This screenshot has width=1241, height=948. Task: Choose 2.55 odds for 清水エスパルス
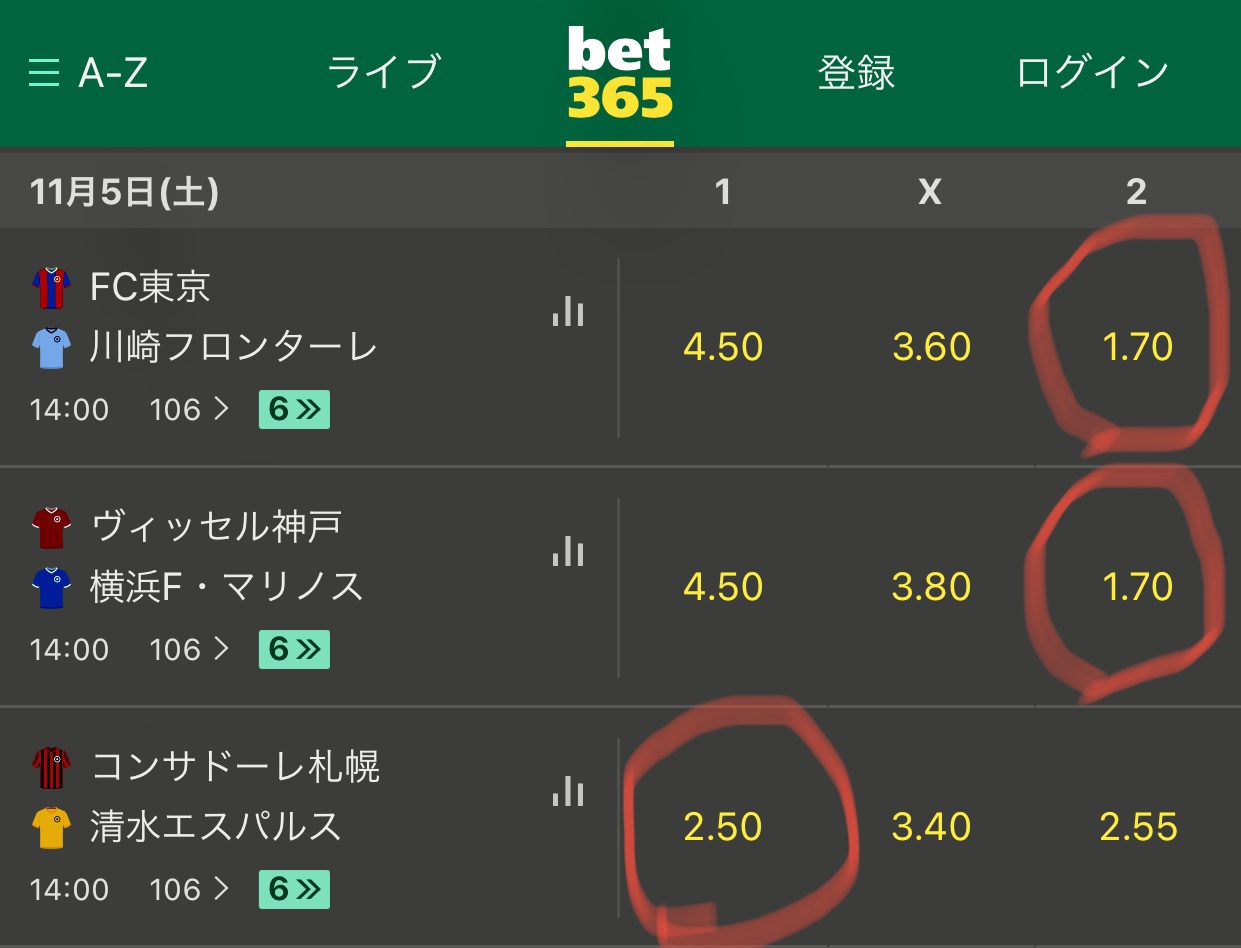click(x=1138, y=827)
